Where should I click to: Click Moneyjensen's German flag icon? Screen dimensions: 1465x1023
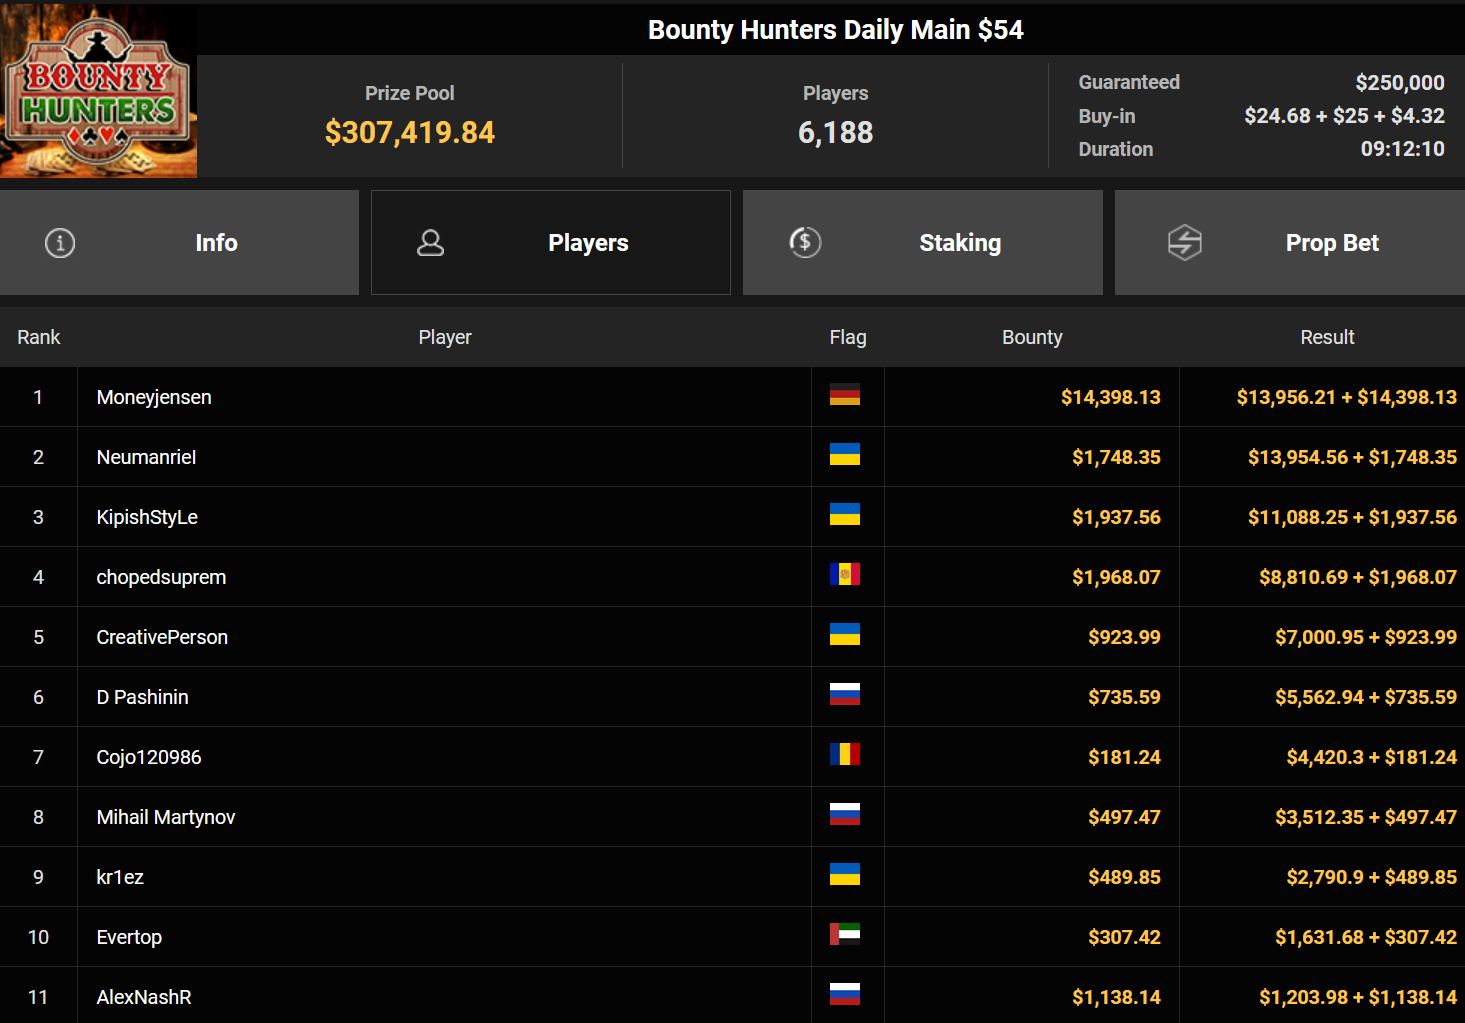(x=844, y=395)
